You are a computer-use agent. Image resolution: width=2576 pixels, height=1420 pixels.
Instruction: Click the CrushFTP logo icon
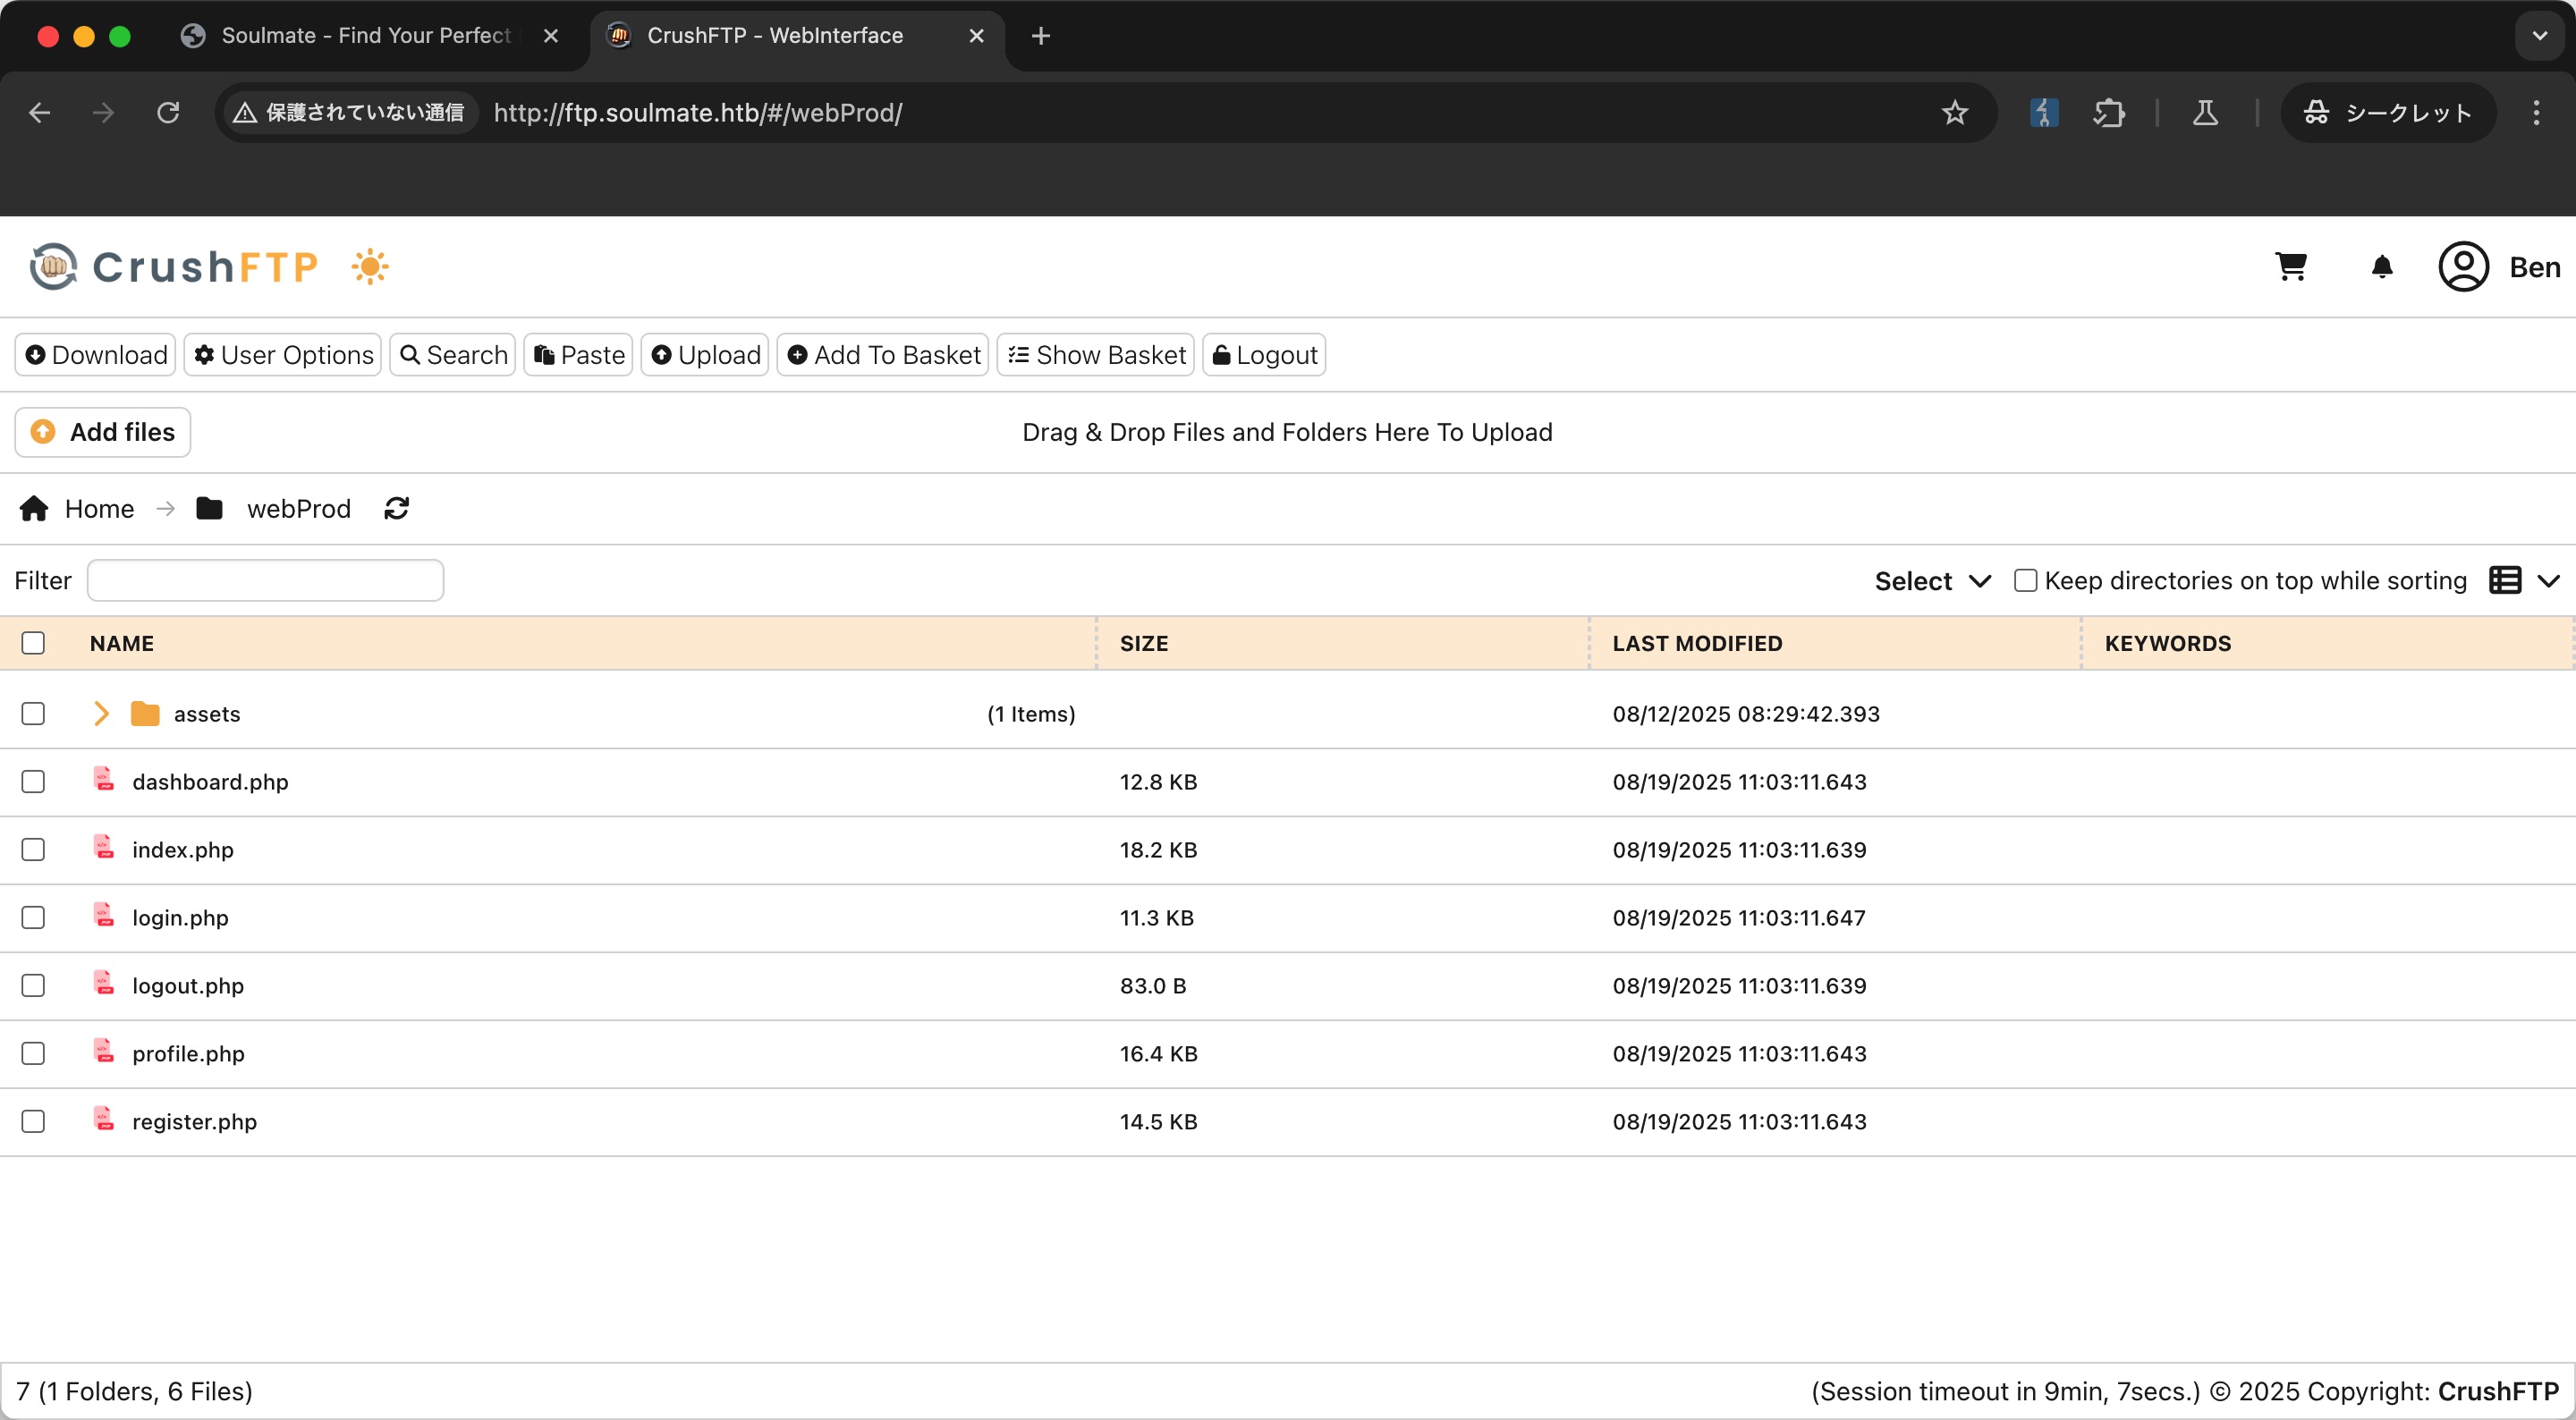click(53, 267)
